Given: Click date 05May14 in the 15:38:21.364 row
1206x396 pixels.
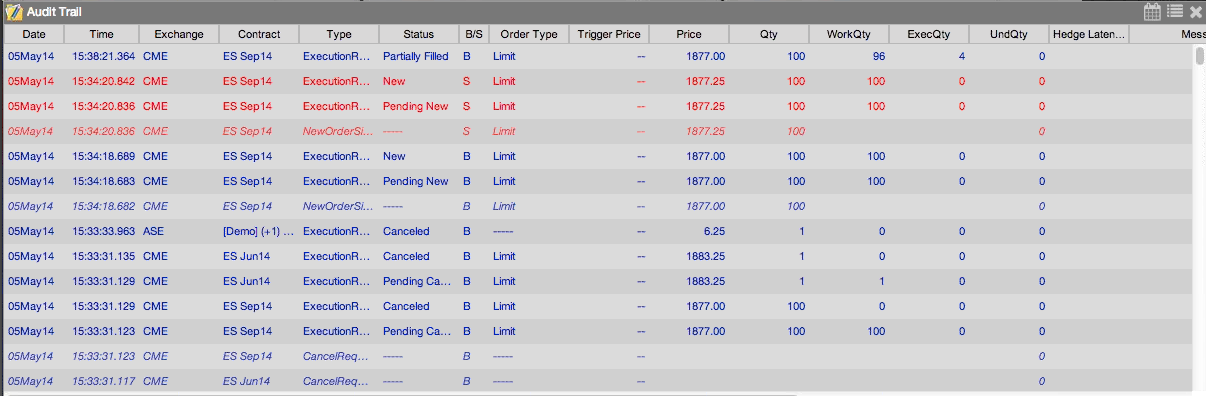Looking at the screenshot, I should coord(31,56).
